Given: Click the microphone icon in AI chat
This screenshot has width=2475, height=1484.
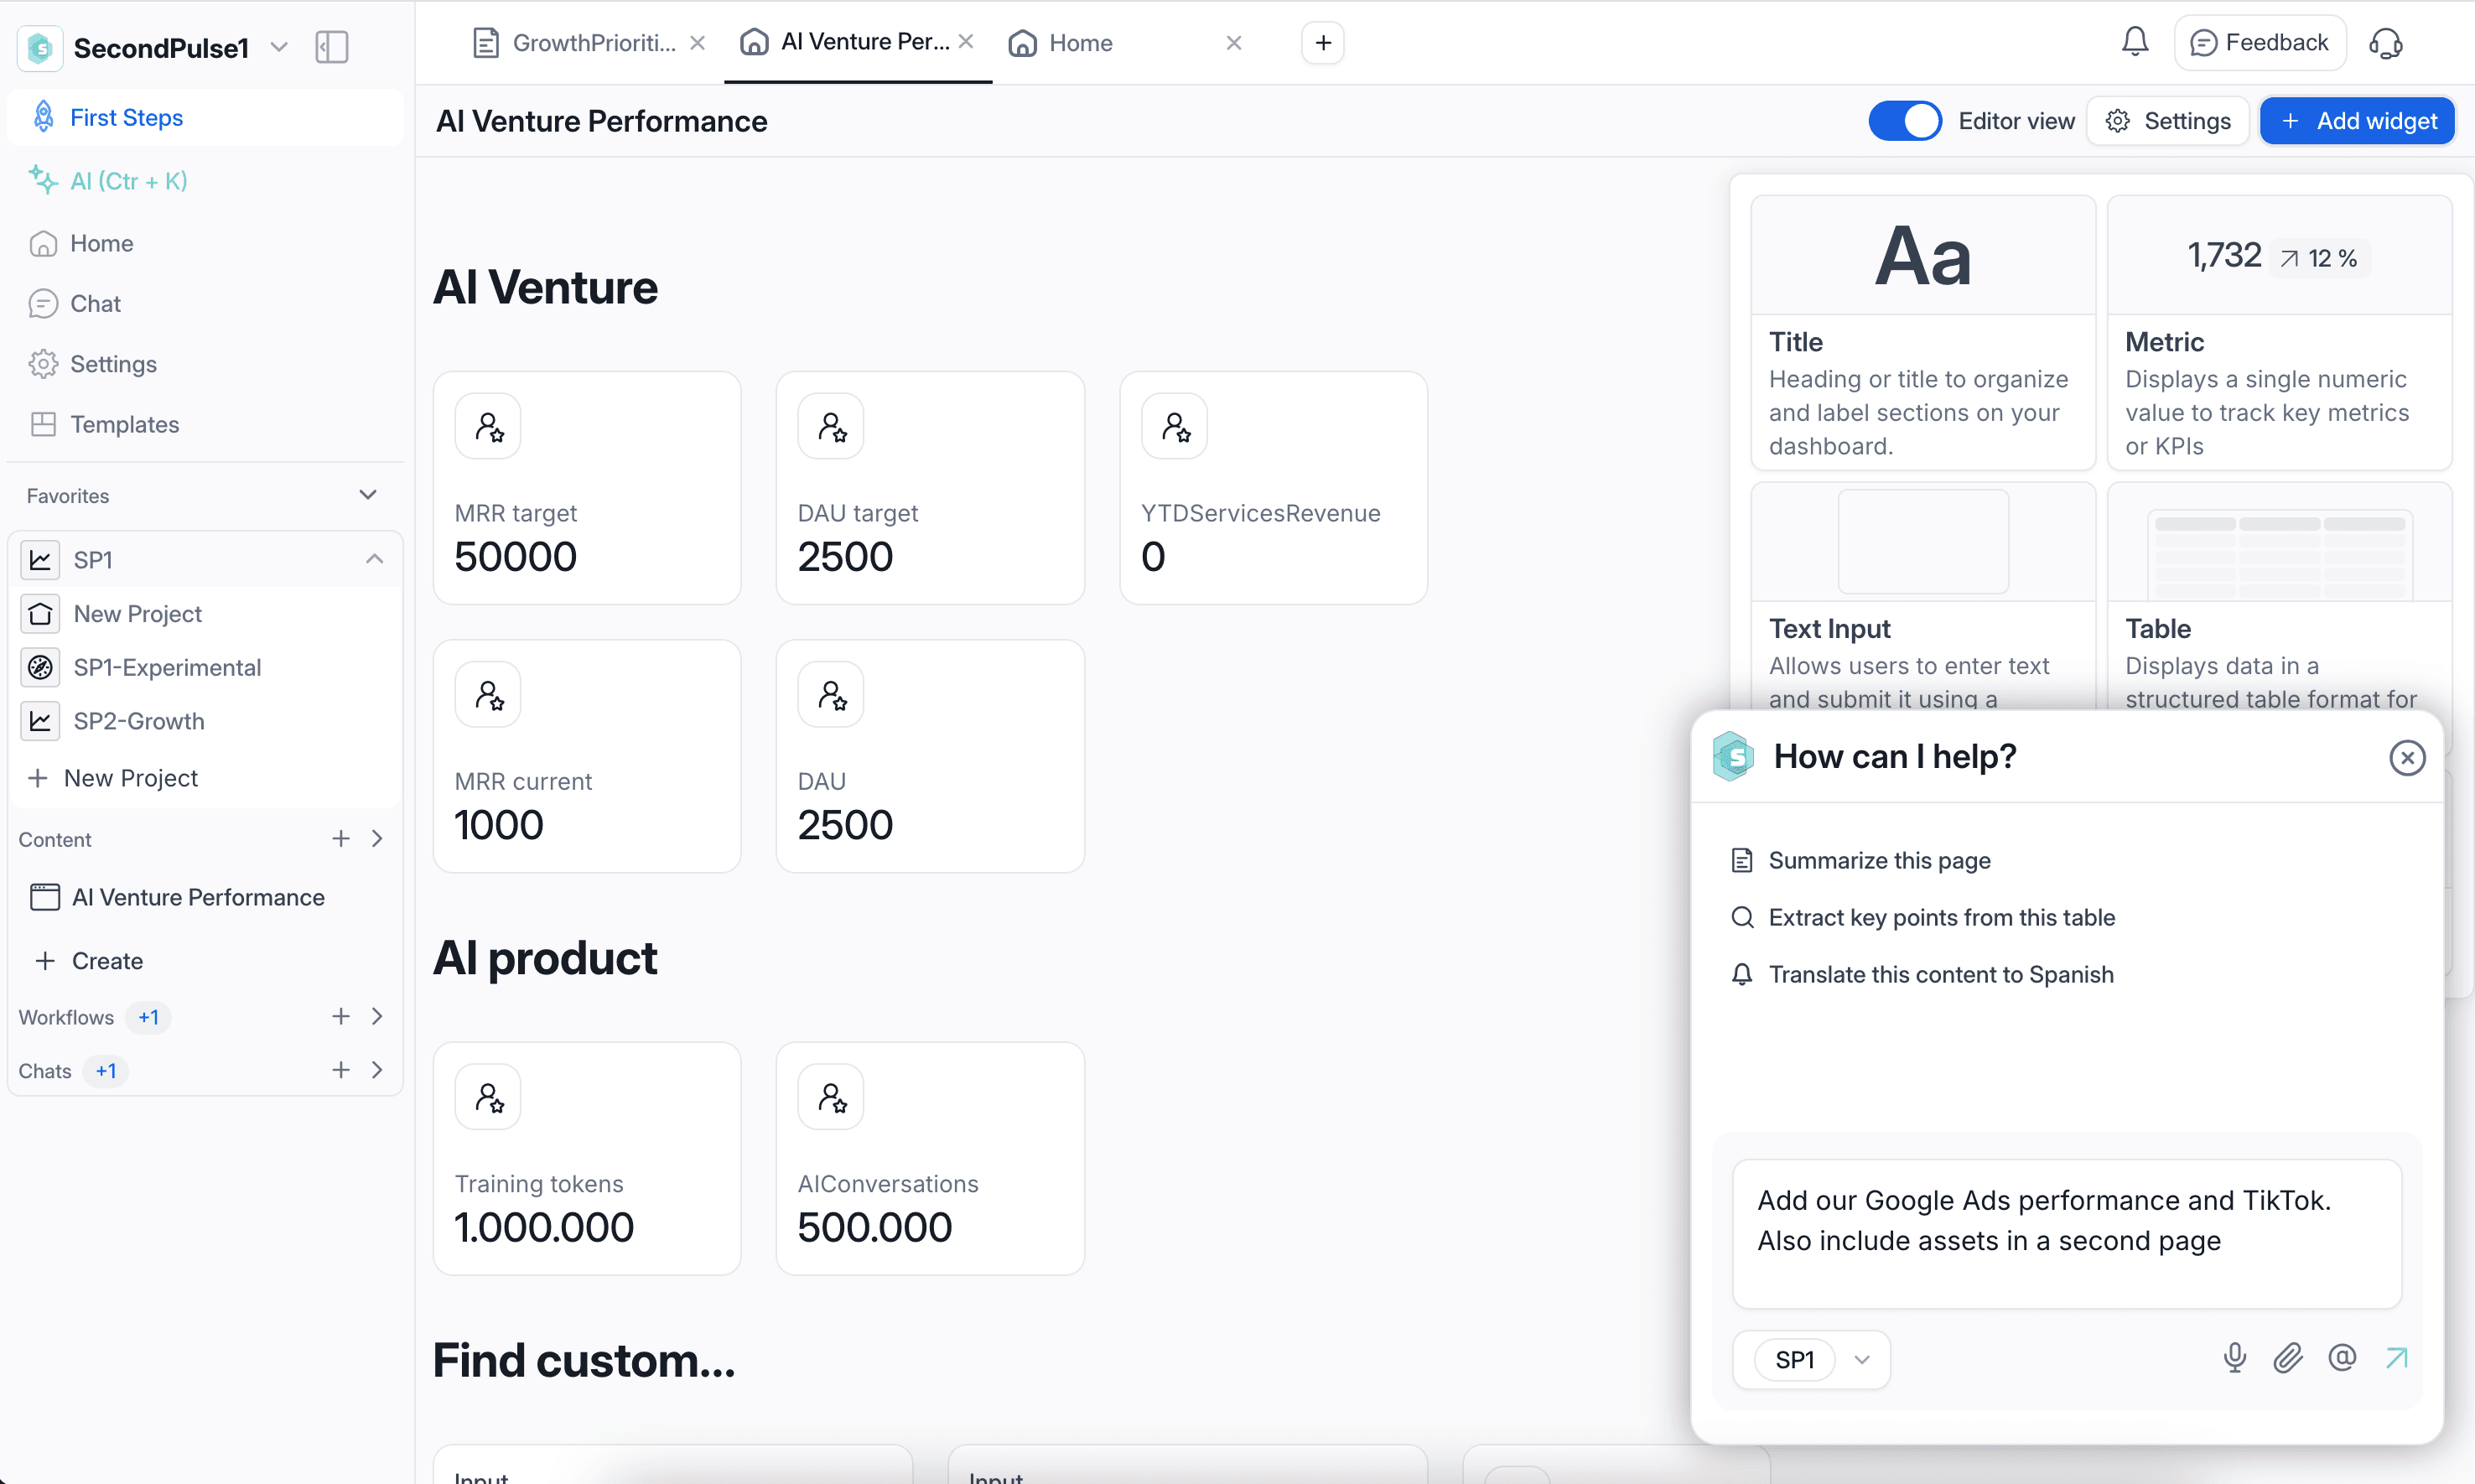Looking at the screenshot, I should [x=2234, y=1358].
